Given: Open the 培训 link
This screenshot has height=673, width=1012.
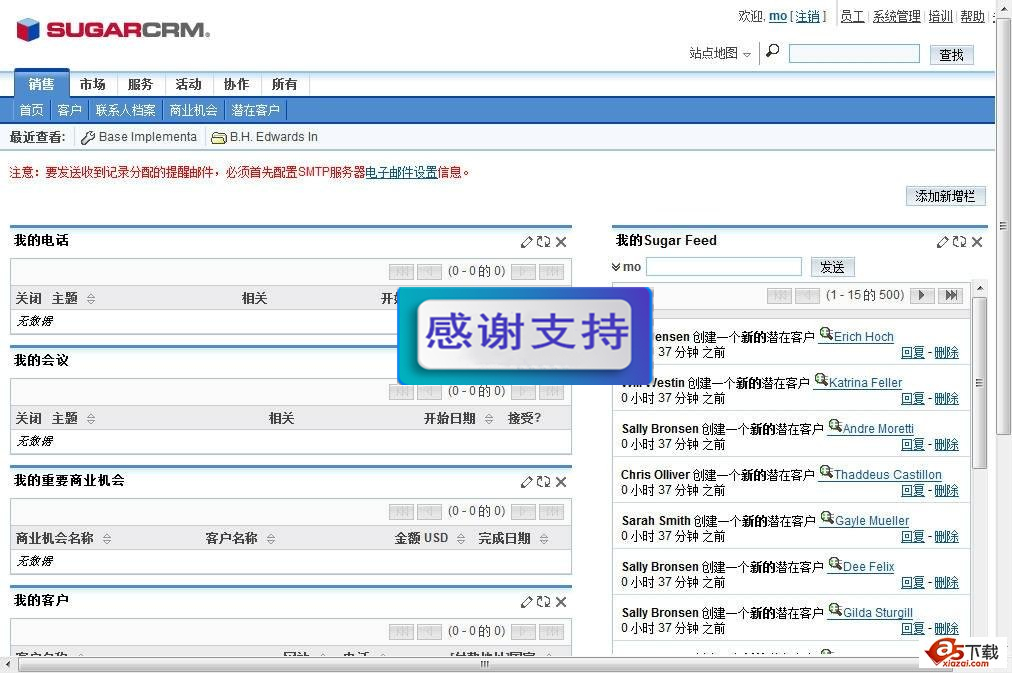Looking at the screenshot, I should pyautogui.click(x=940, y=16).
